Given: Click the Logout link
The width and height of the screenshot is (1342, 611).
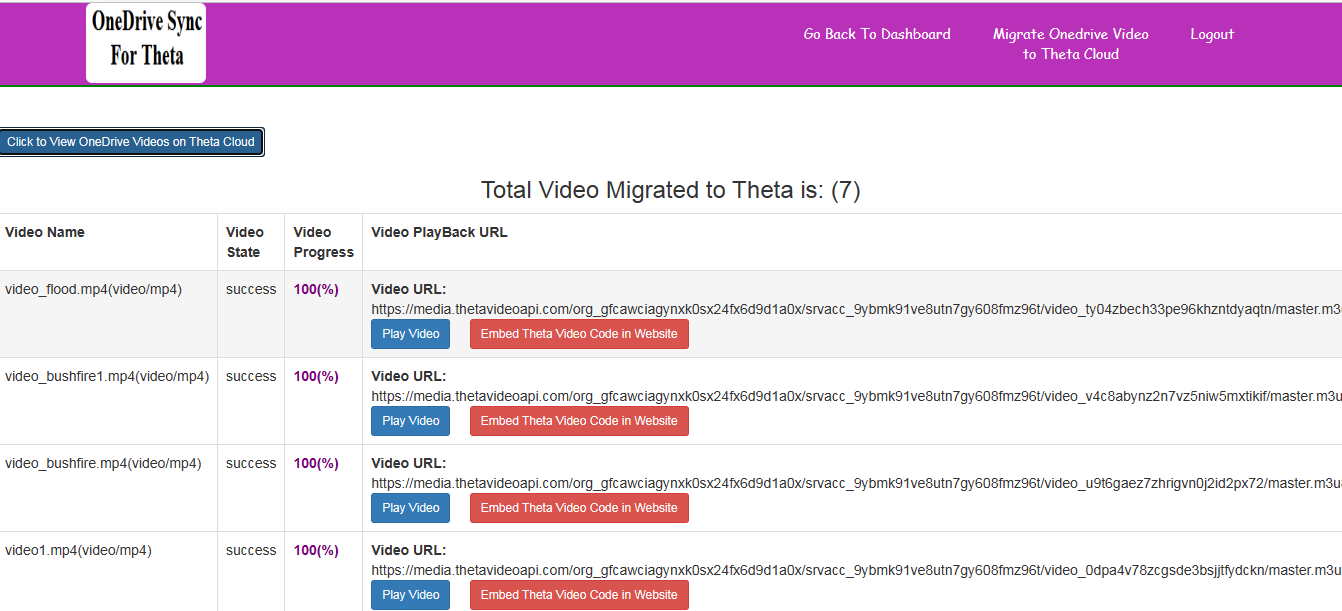Looking at the screenshot, I should [1212, 34].
